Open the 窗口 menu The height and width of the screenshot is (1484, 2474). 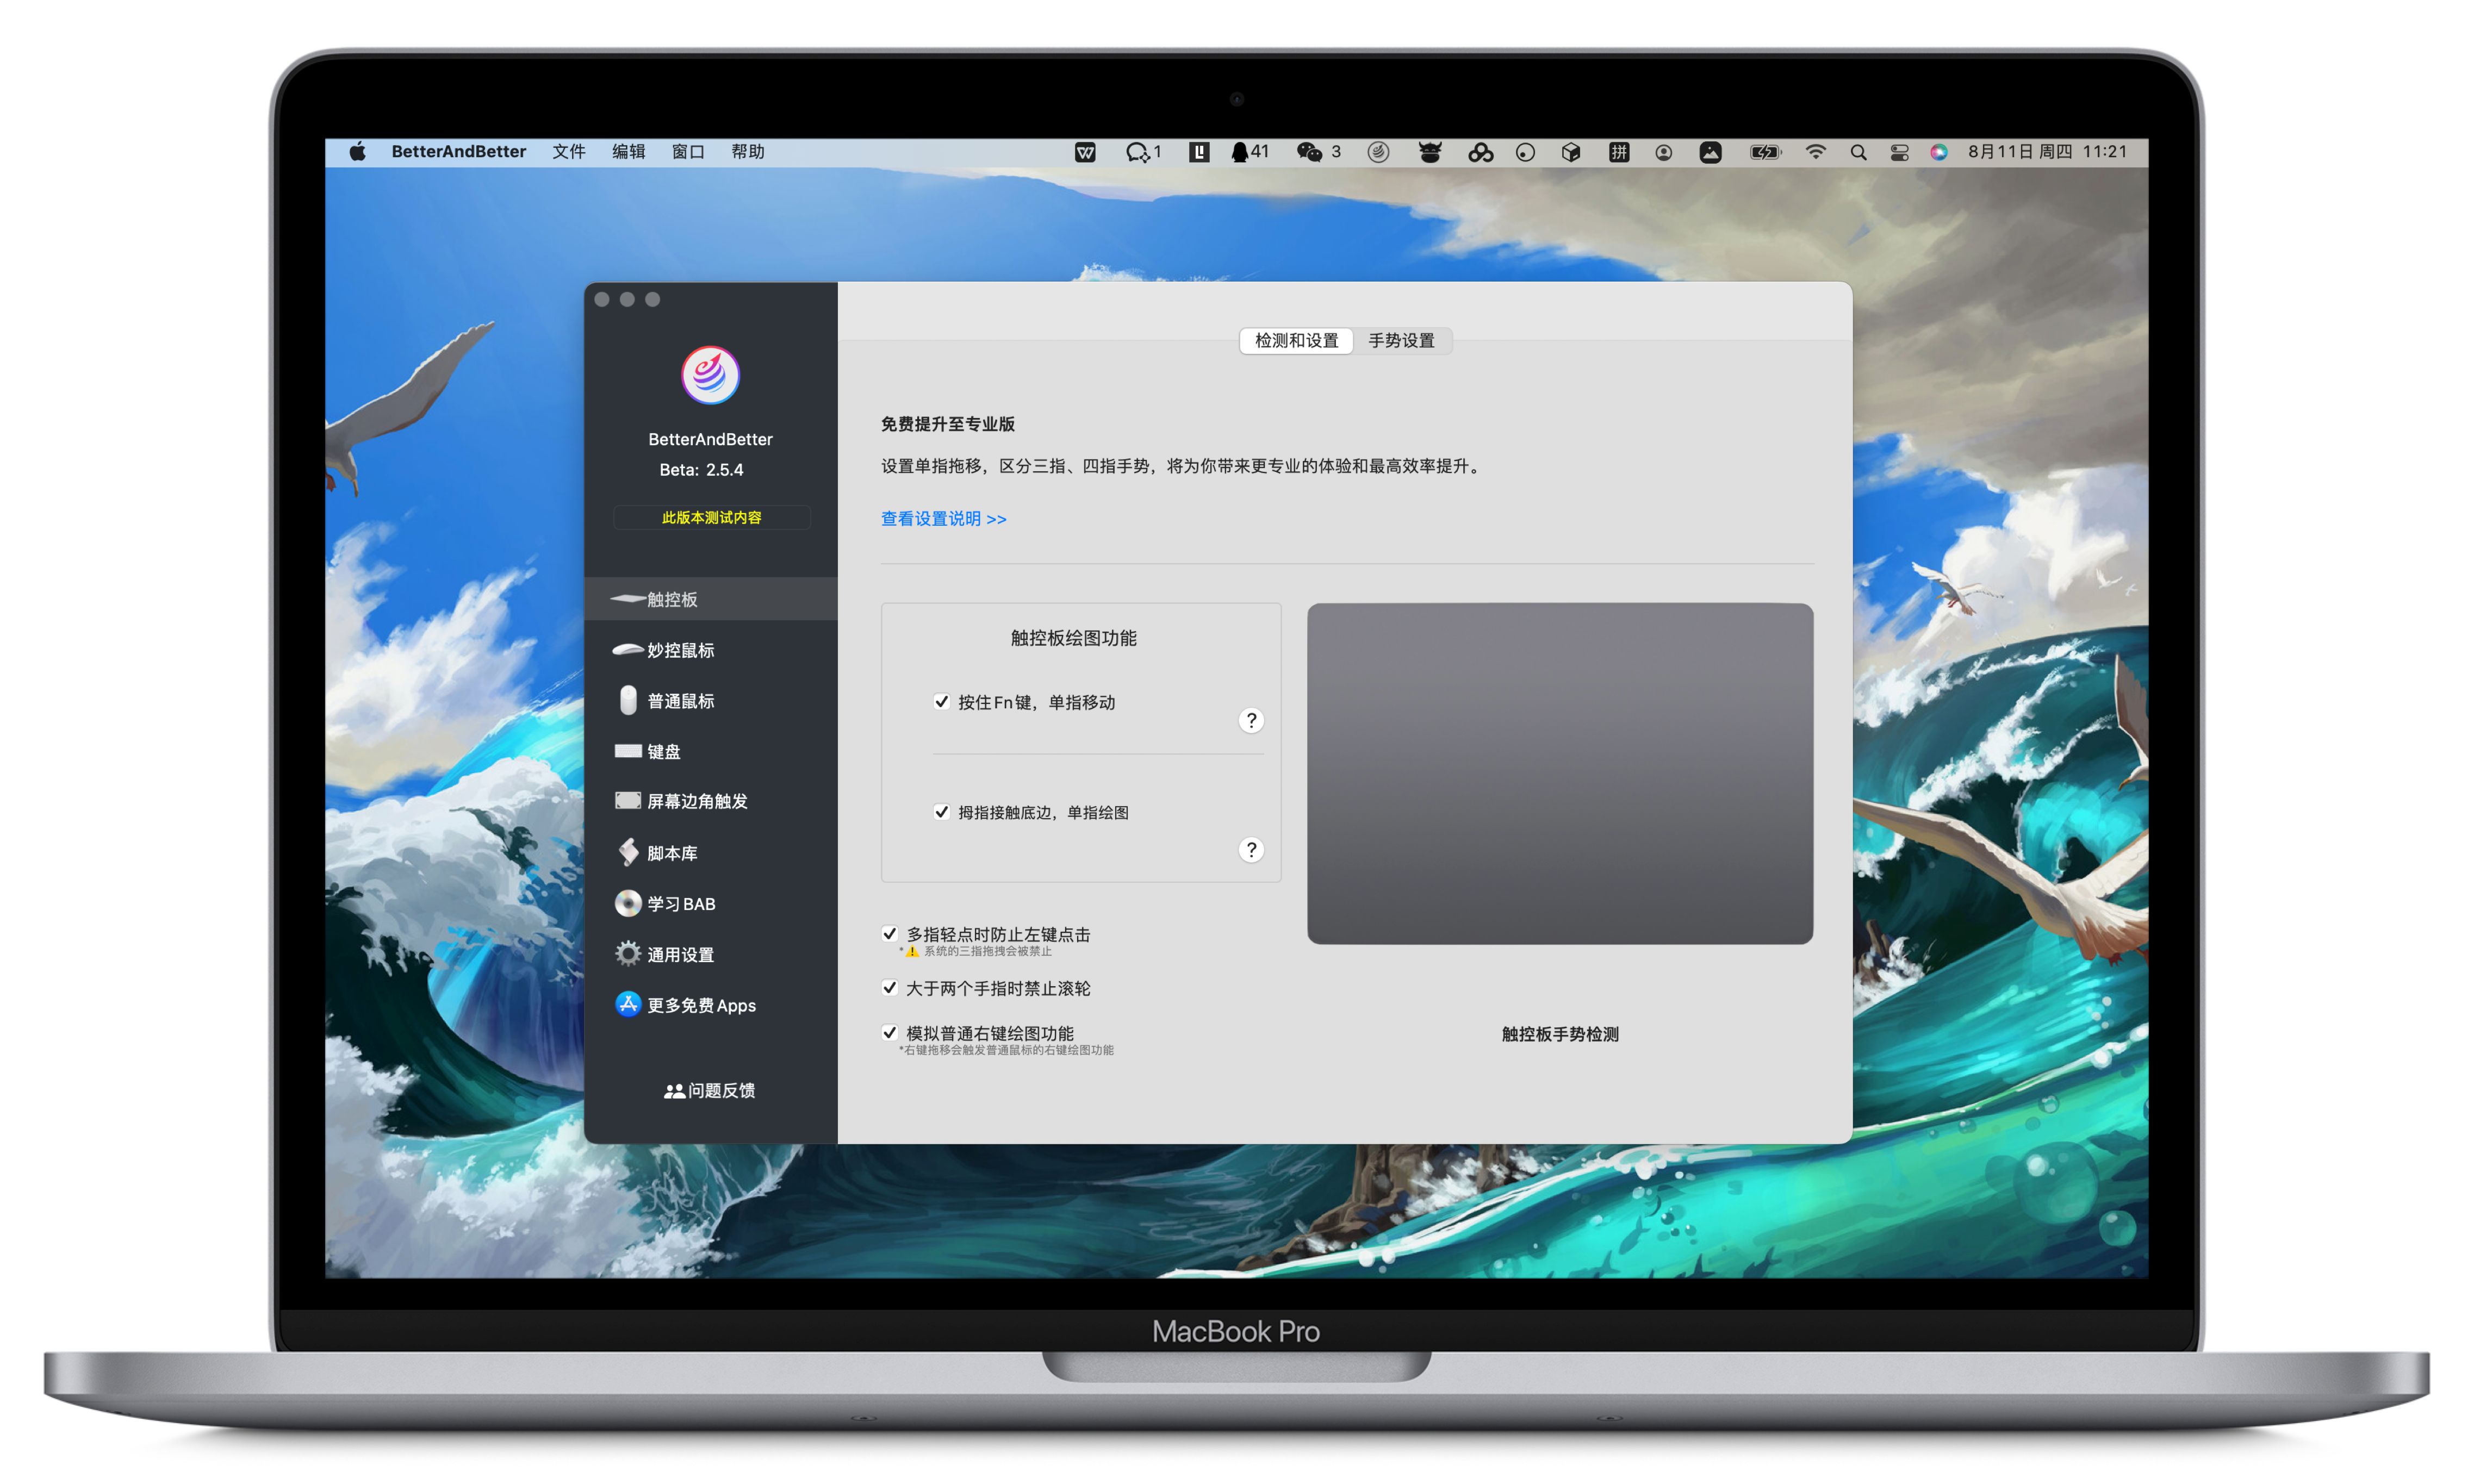tap(689, 152)
